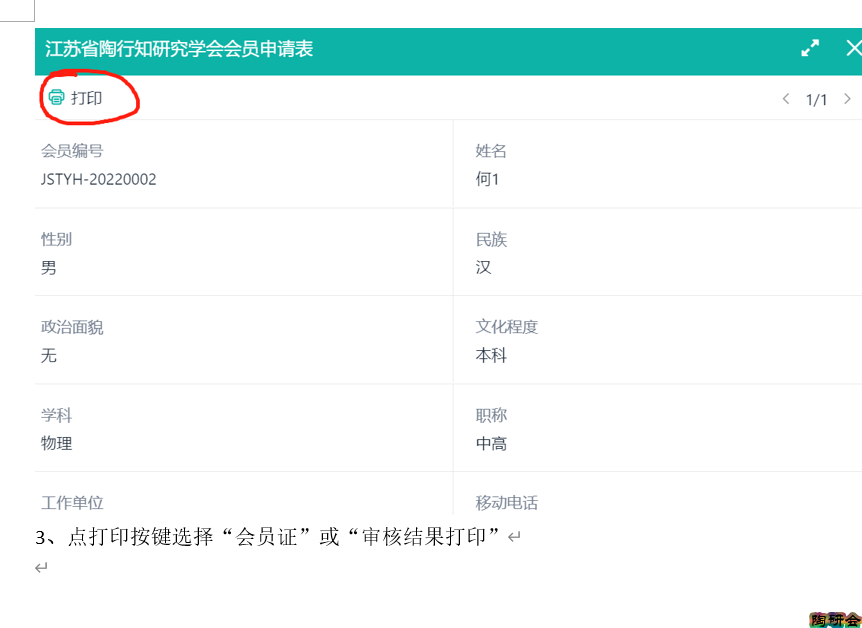This screenshot has height=628, width=862.
Task: Click the title 江苏省陶行知研究学会会员申请表
Action: point(179,49)
